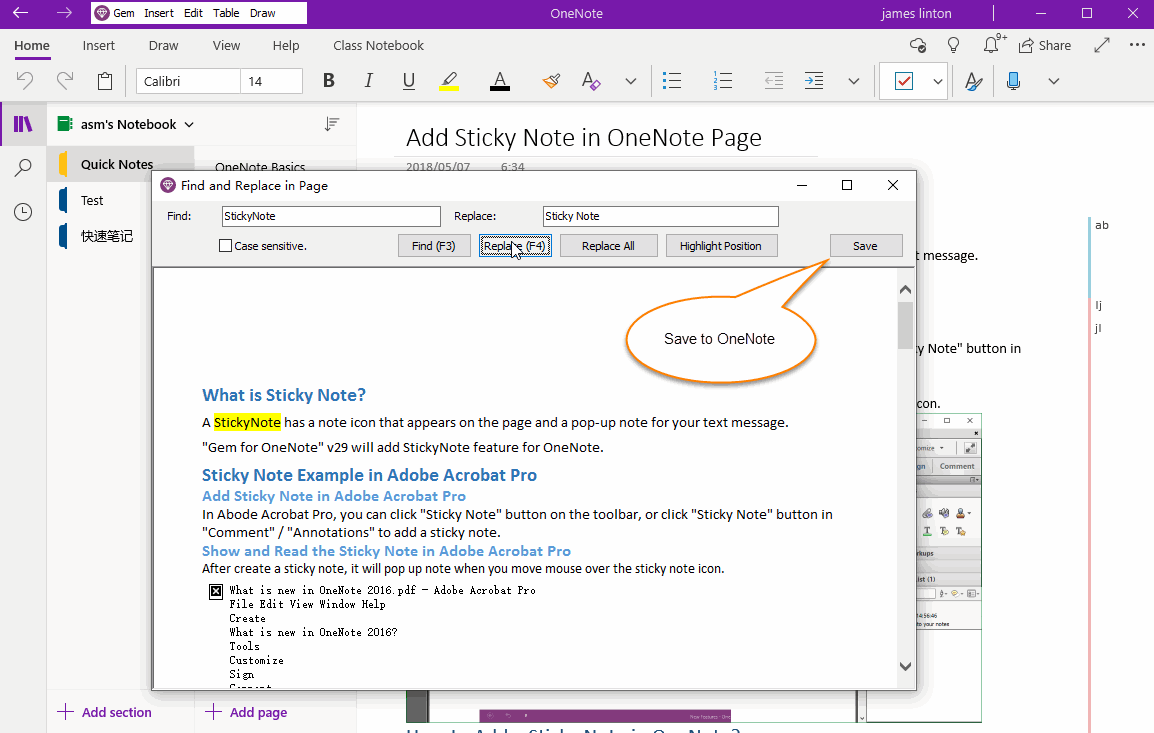Expand more font formatting options

coord(631,81)
